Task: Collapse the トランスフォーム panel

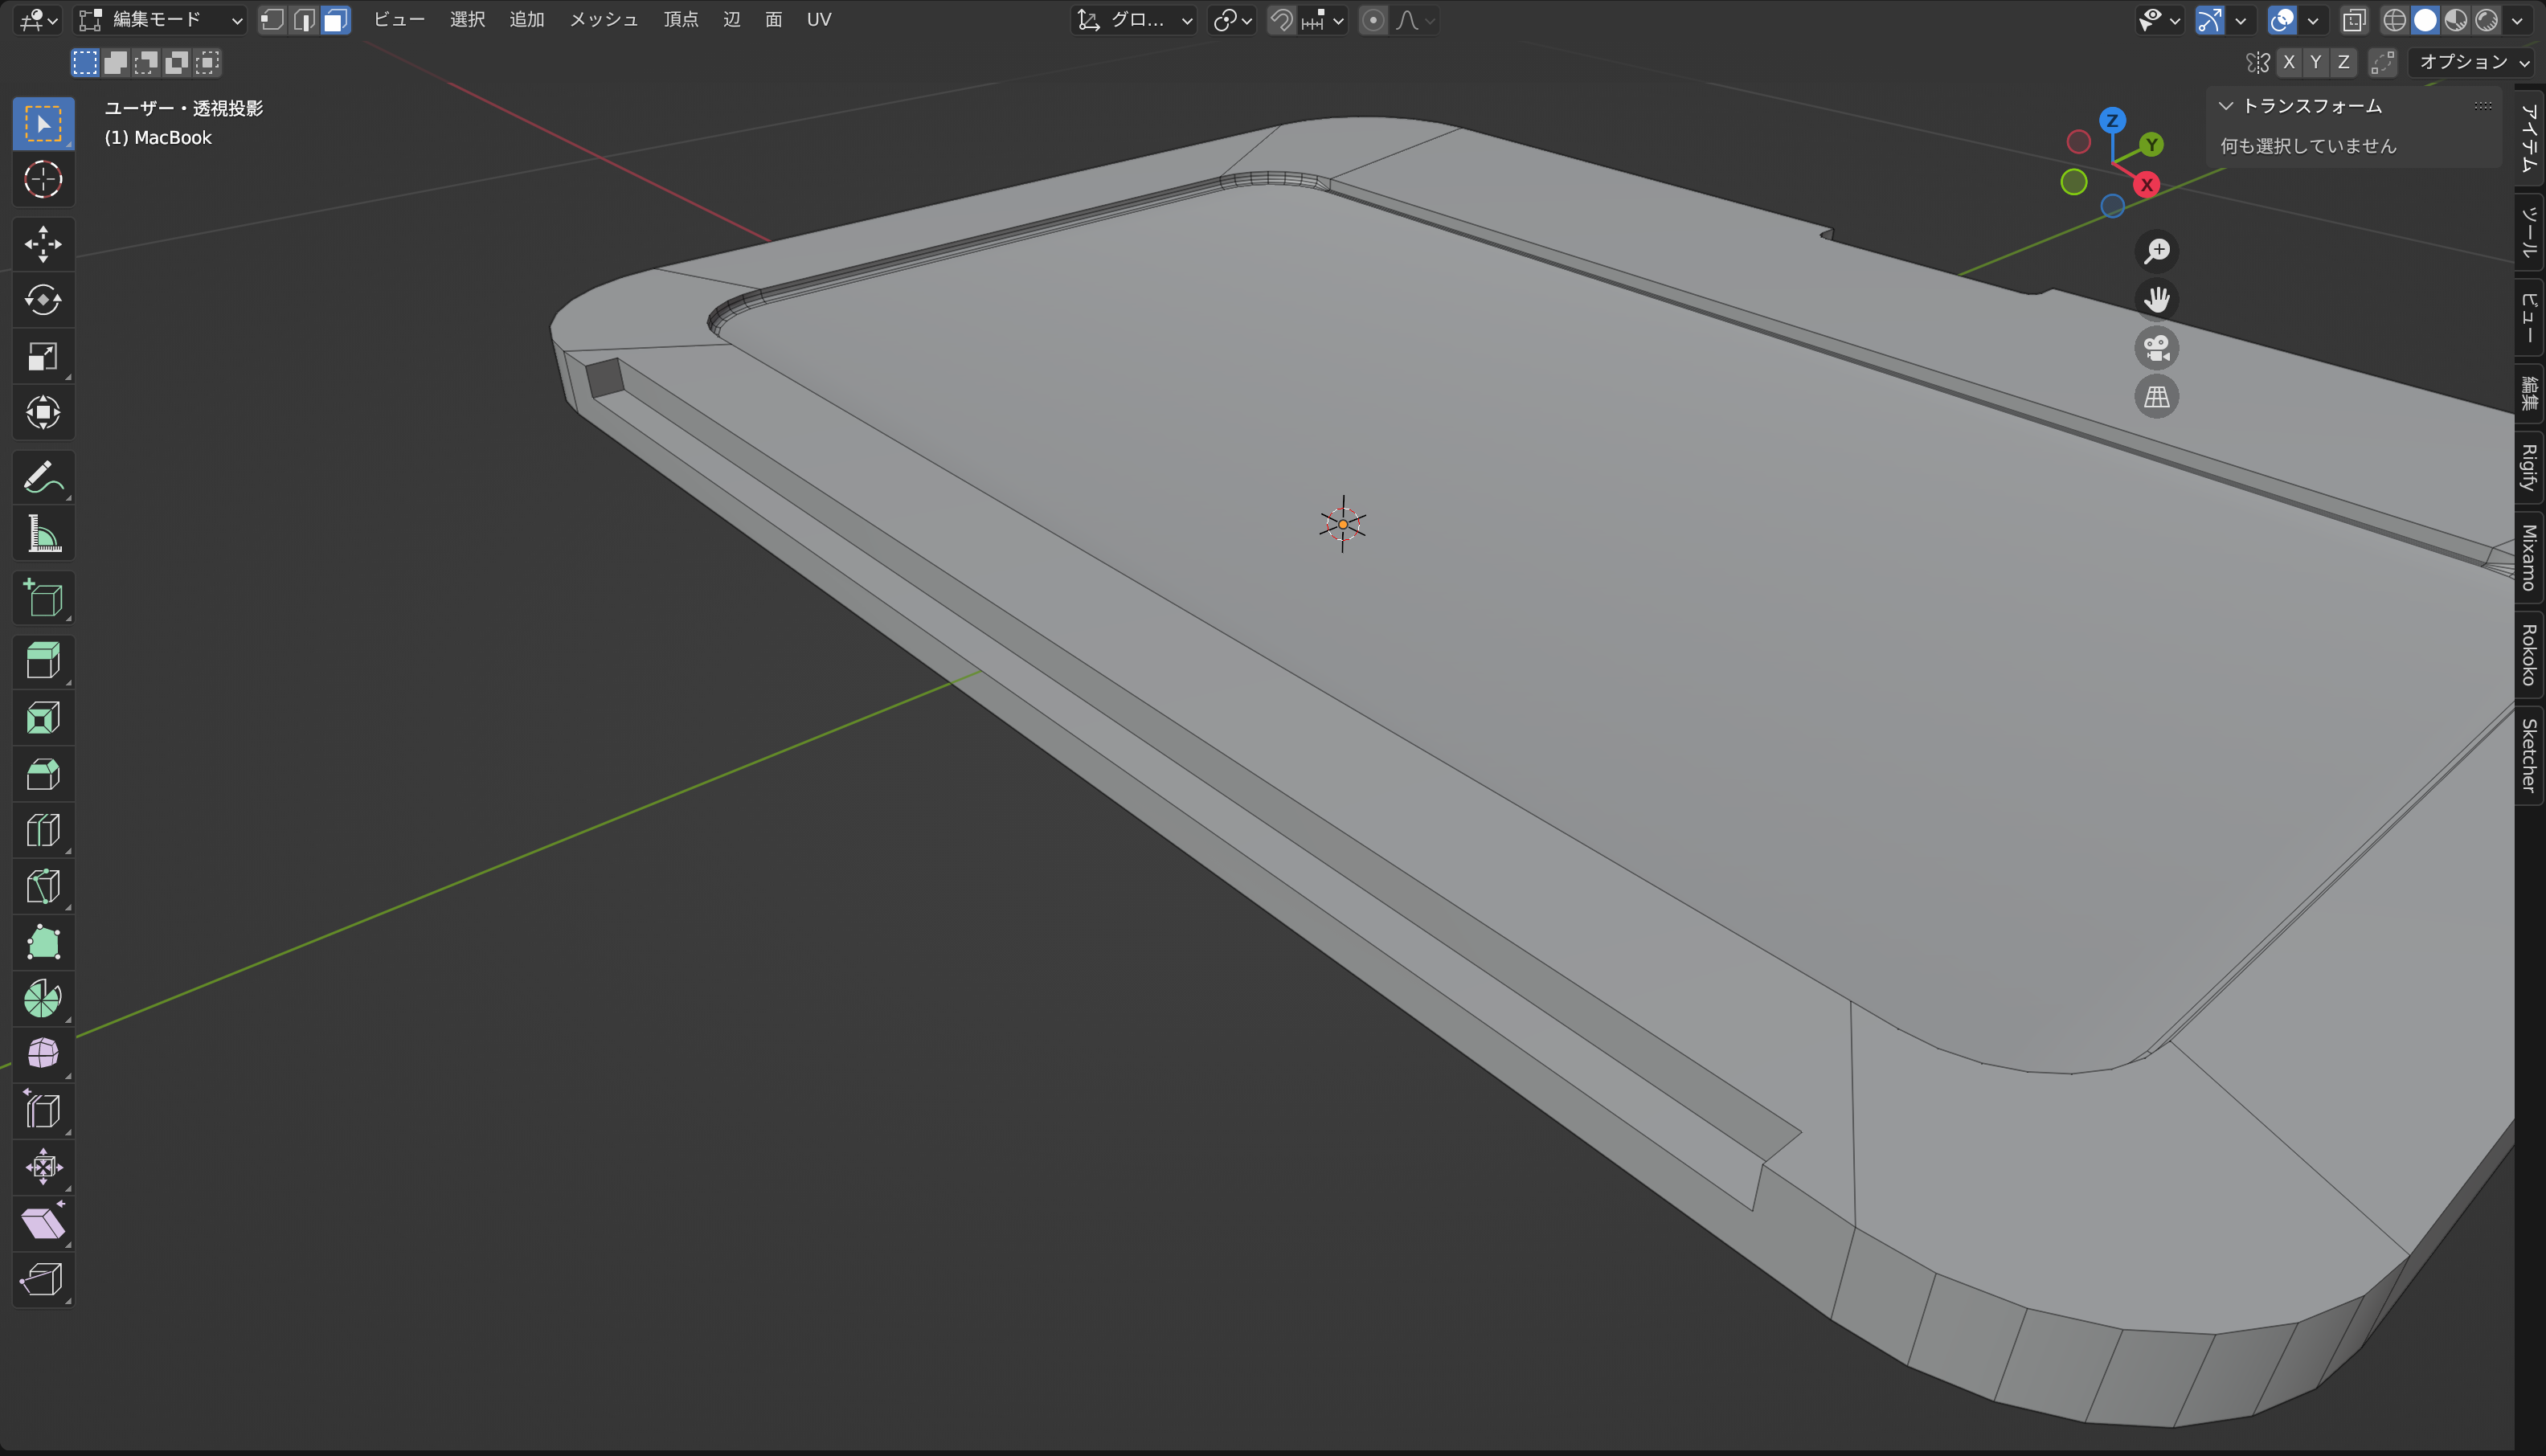Action: tap(2226, 106)
